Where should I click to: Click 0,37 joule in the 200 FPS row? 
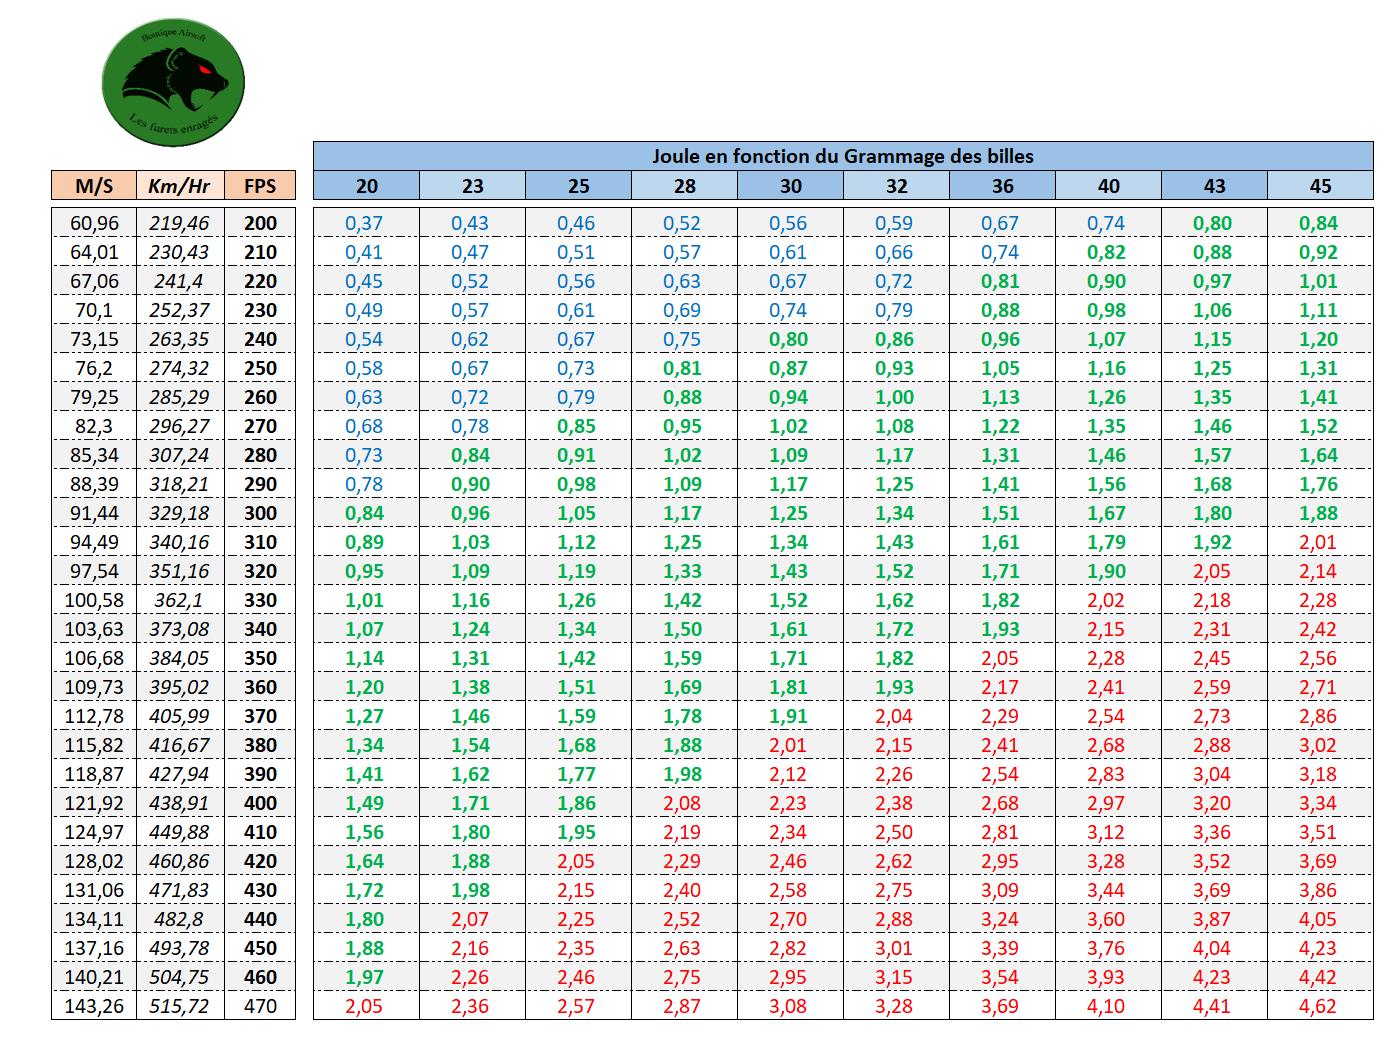365,223
